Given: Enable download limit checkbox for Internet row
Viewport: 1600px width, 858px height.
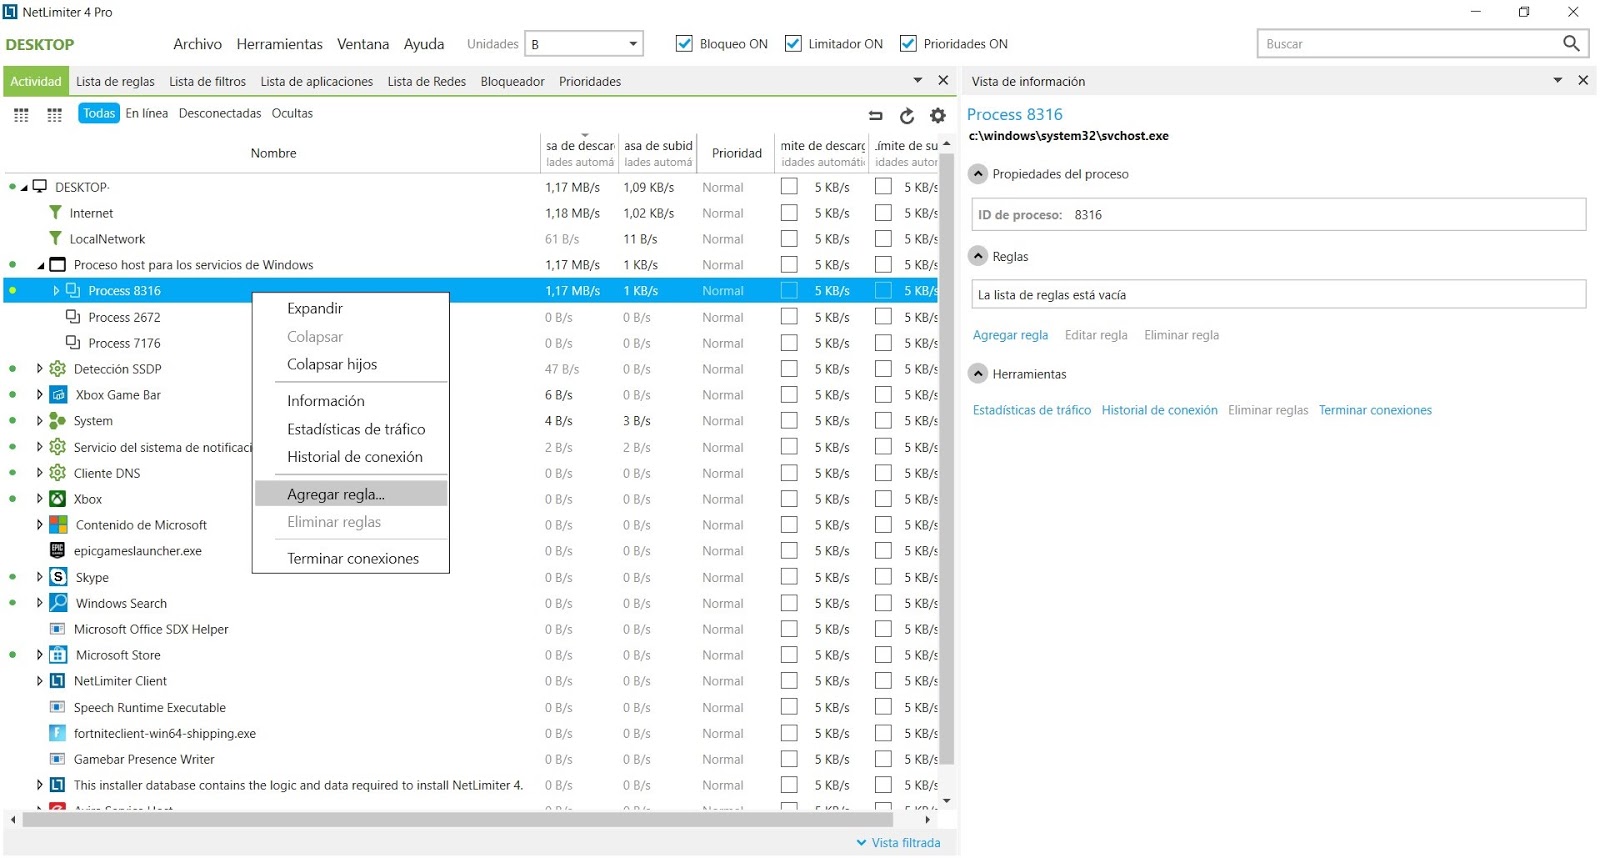Looking at the screenshot, I should pyautogui.click(x=789, y=213).
